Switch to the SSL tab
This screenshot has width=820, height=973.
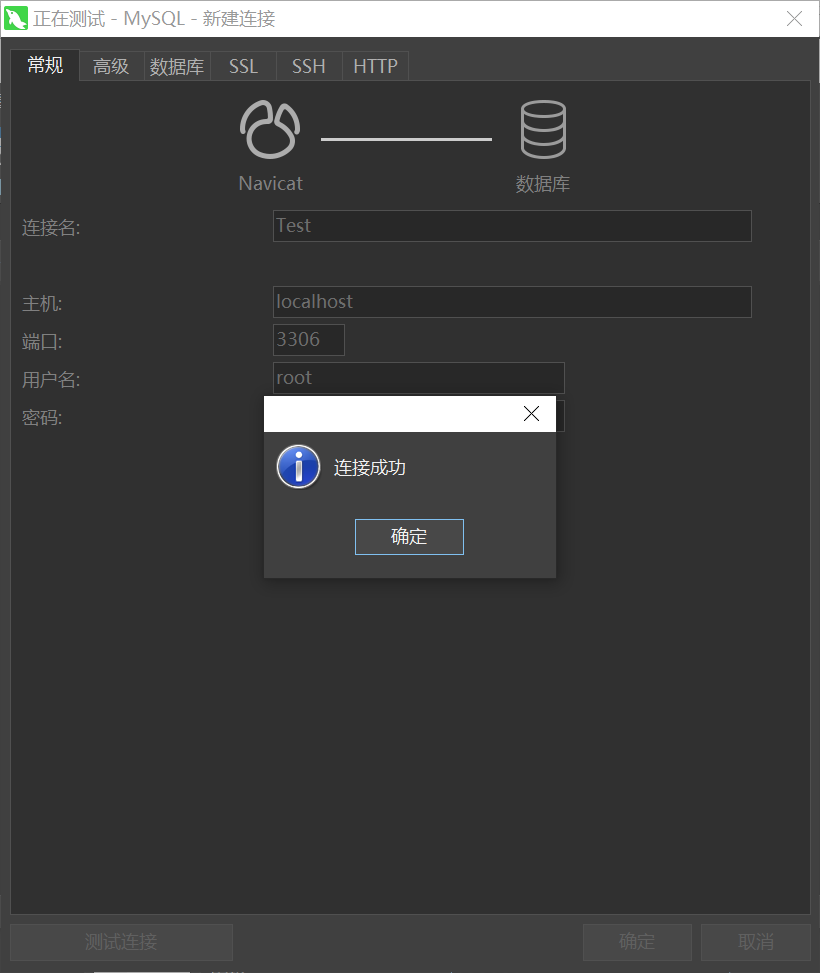tap(243, 66)
